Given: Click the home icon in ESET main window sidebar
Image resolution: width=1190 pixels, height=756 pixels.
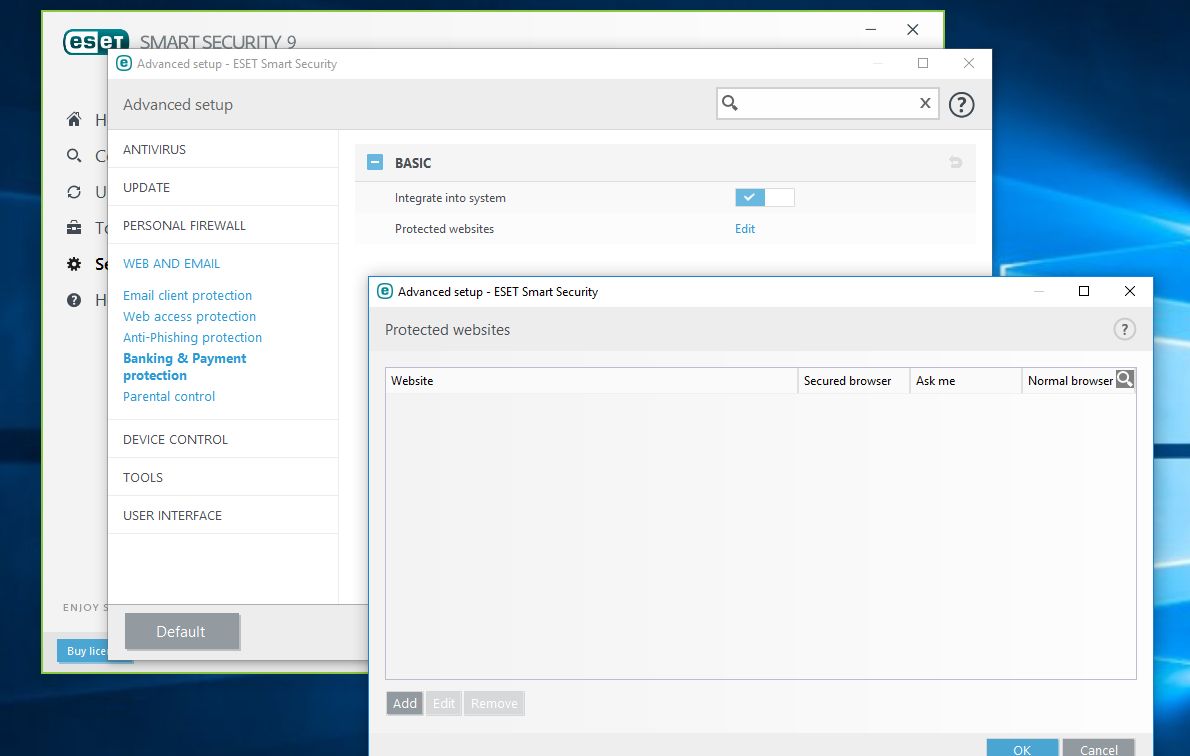Looking at the screenshot, I should click(74, 119).
